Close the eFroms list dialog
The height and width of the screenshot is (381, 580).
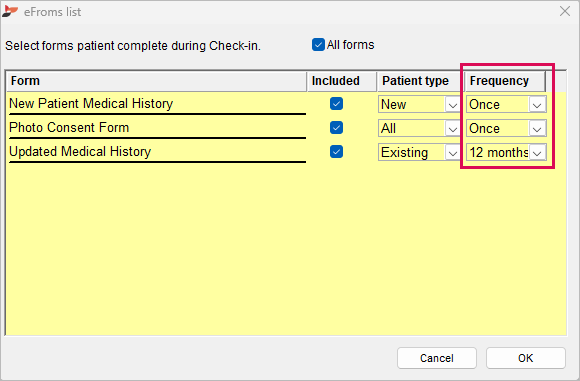tap(565, 11)
